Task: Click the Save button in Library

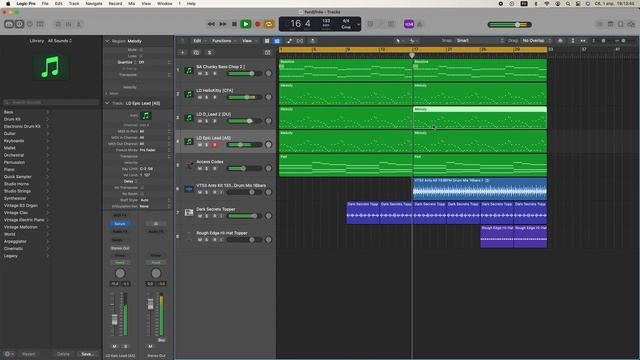Action: pyautogui.click(x=87, y=354)
